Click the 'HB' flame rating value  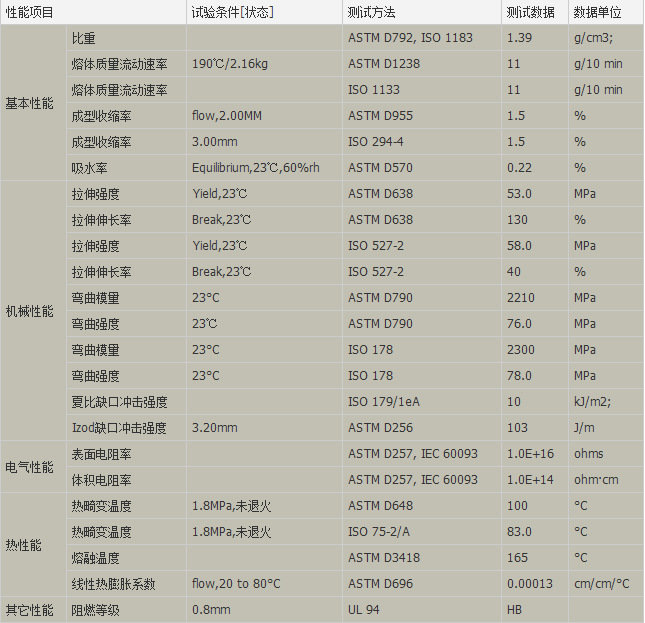pos(535,610)
